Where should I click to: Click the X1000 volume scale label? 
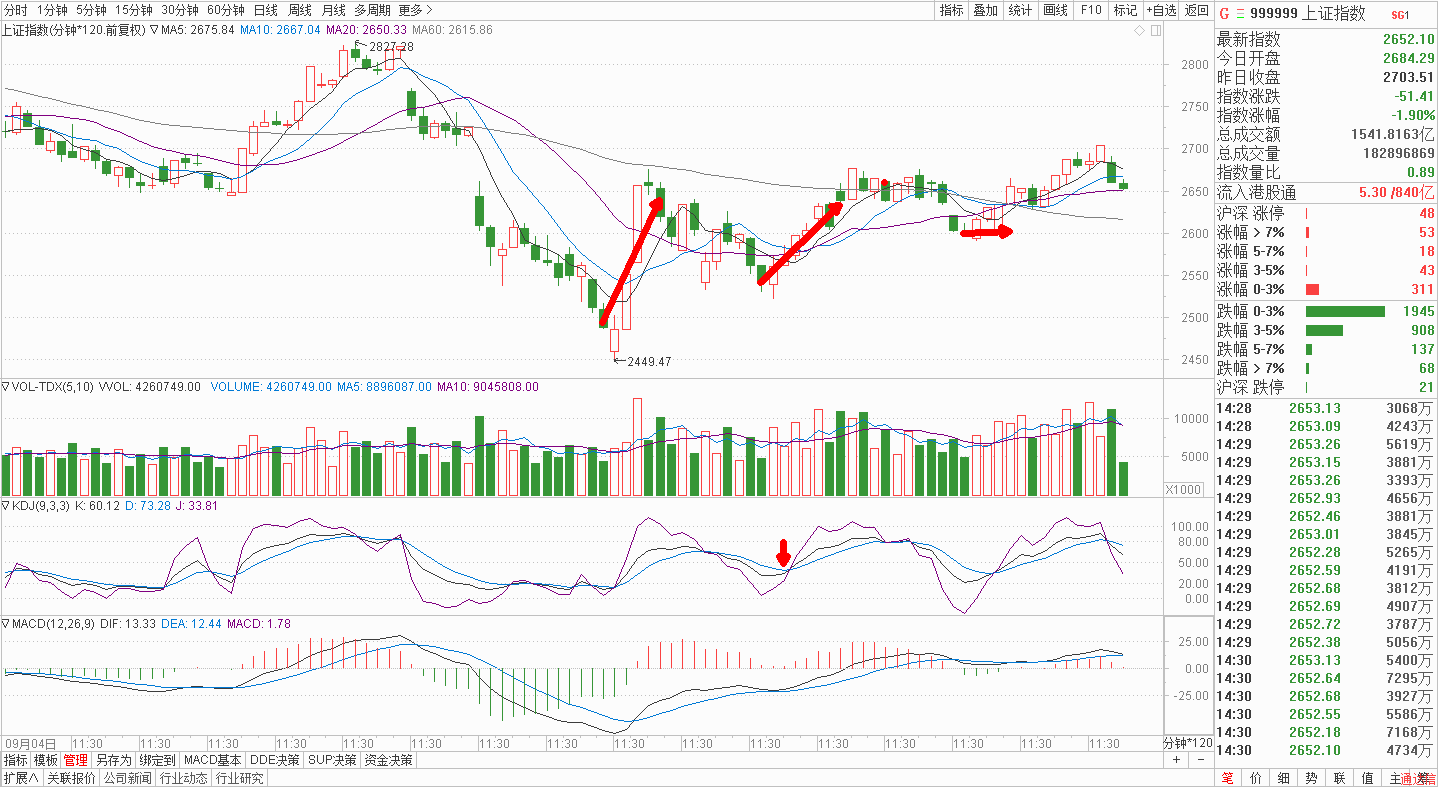[1184, 489]
